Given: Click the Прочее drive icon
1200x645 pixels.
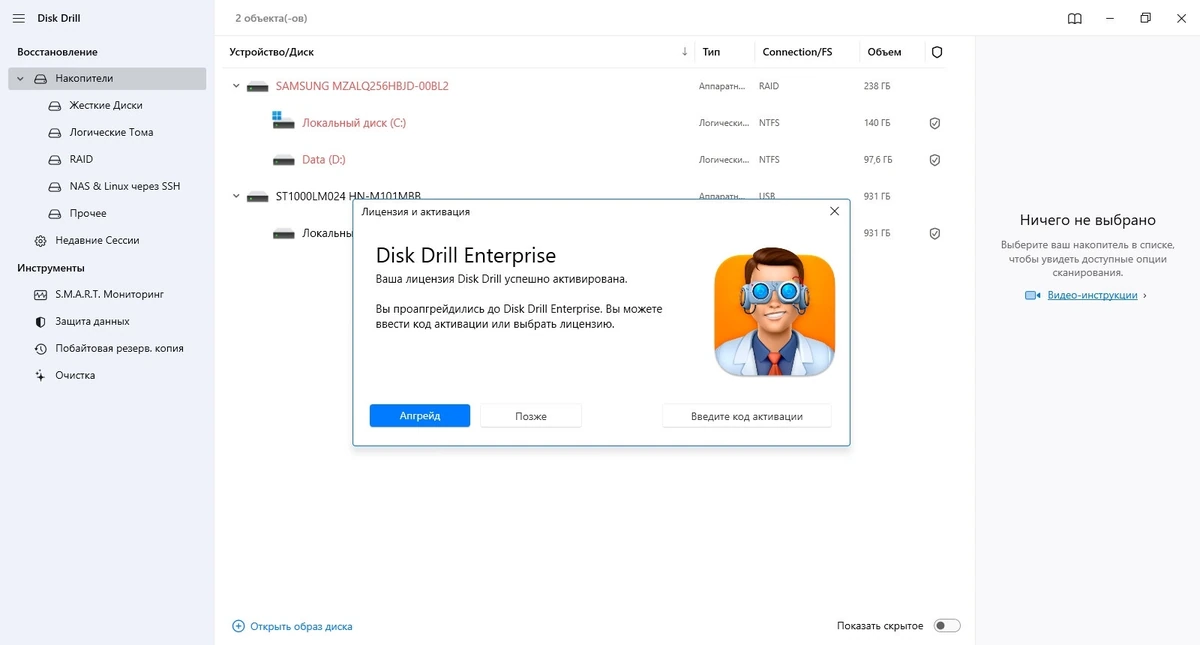Looking at the screenshot, I should point(56,213).
